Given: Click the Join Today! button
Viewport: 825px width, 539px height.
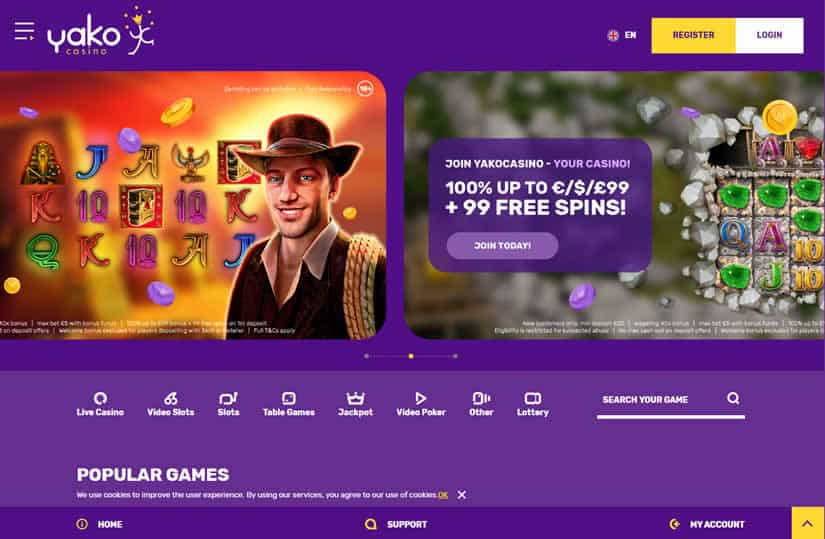Looking at the screenshot, I should pyautogui.click(x=502, y=246).
